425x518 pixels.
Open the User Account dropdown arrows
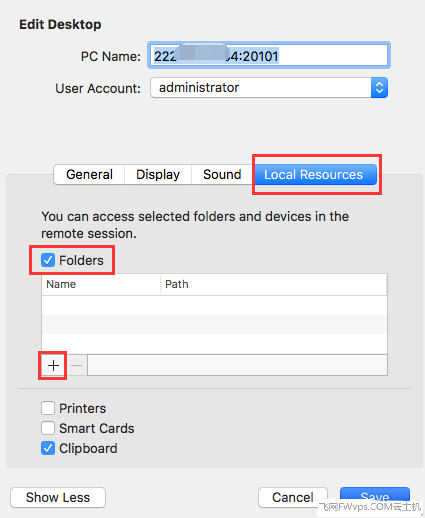point(379,88)
